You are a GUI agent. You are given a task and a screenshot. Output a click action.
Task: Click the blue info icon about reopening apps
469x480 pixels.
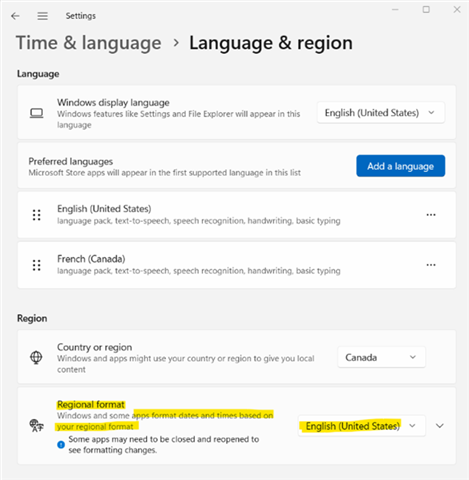click(61, 444)
